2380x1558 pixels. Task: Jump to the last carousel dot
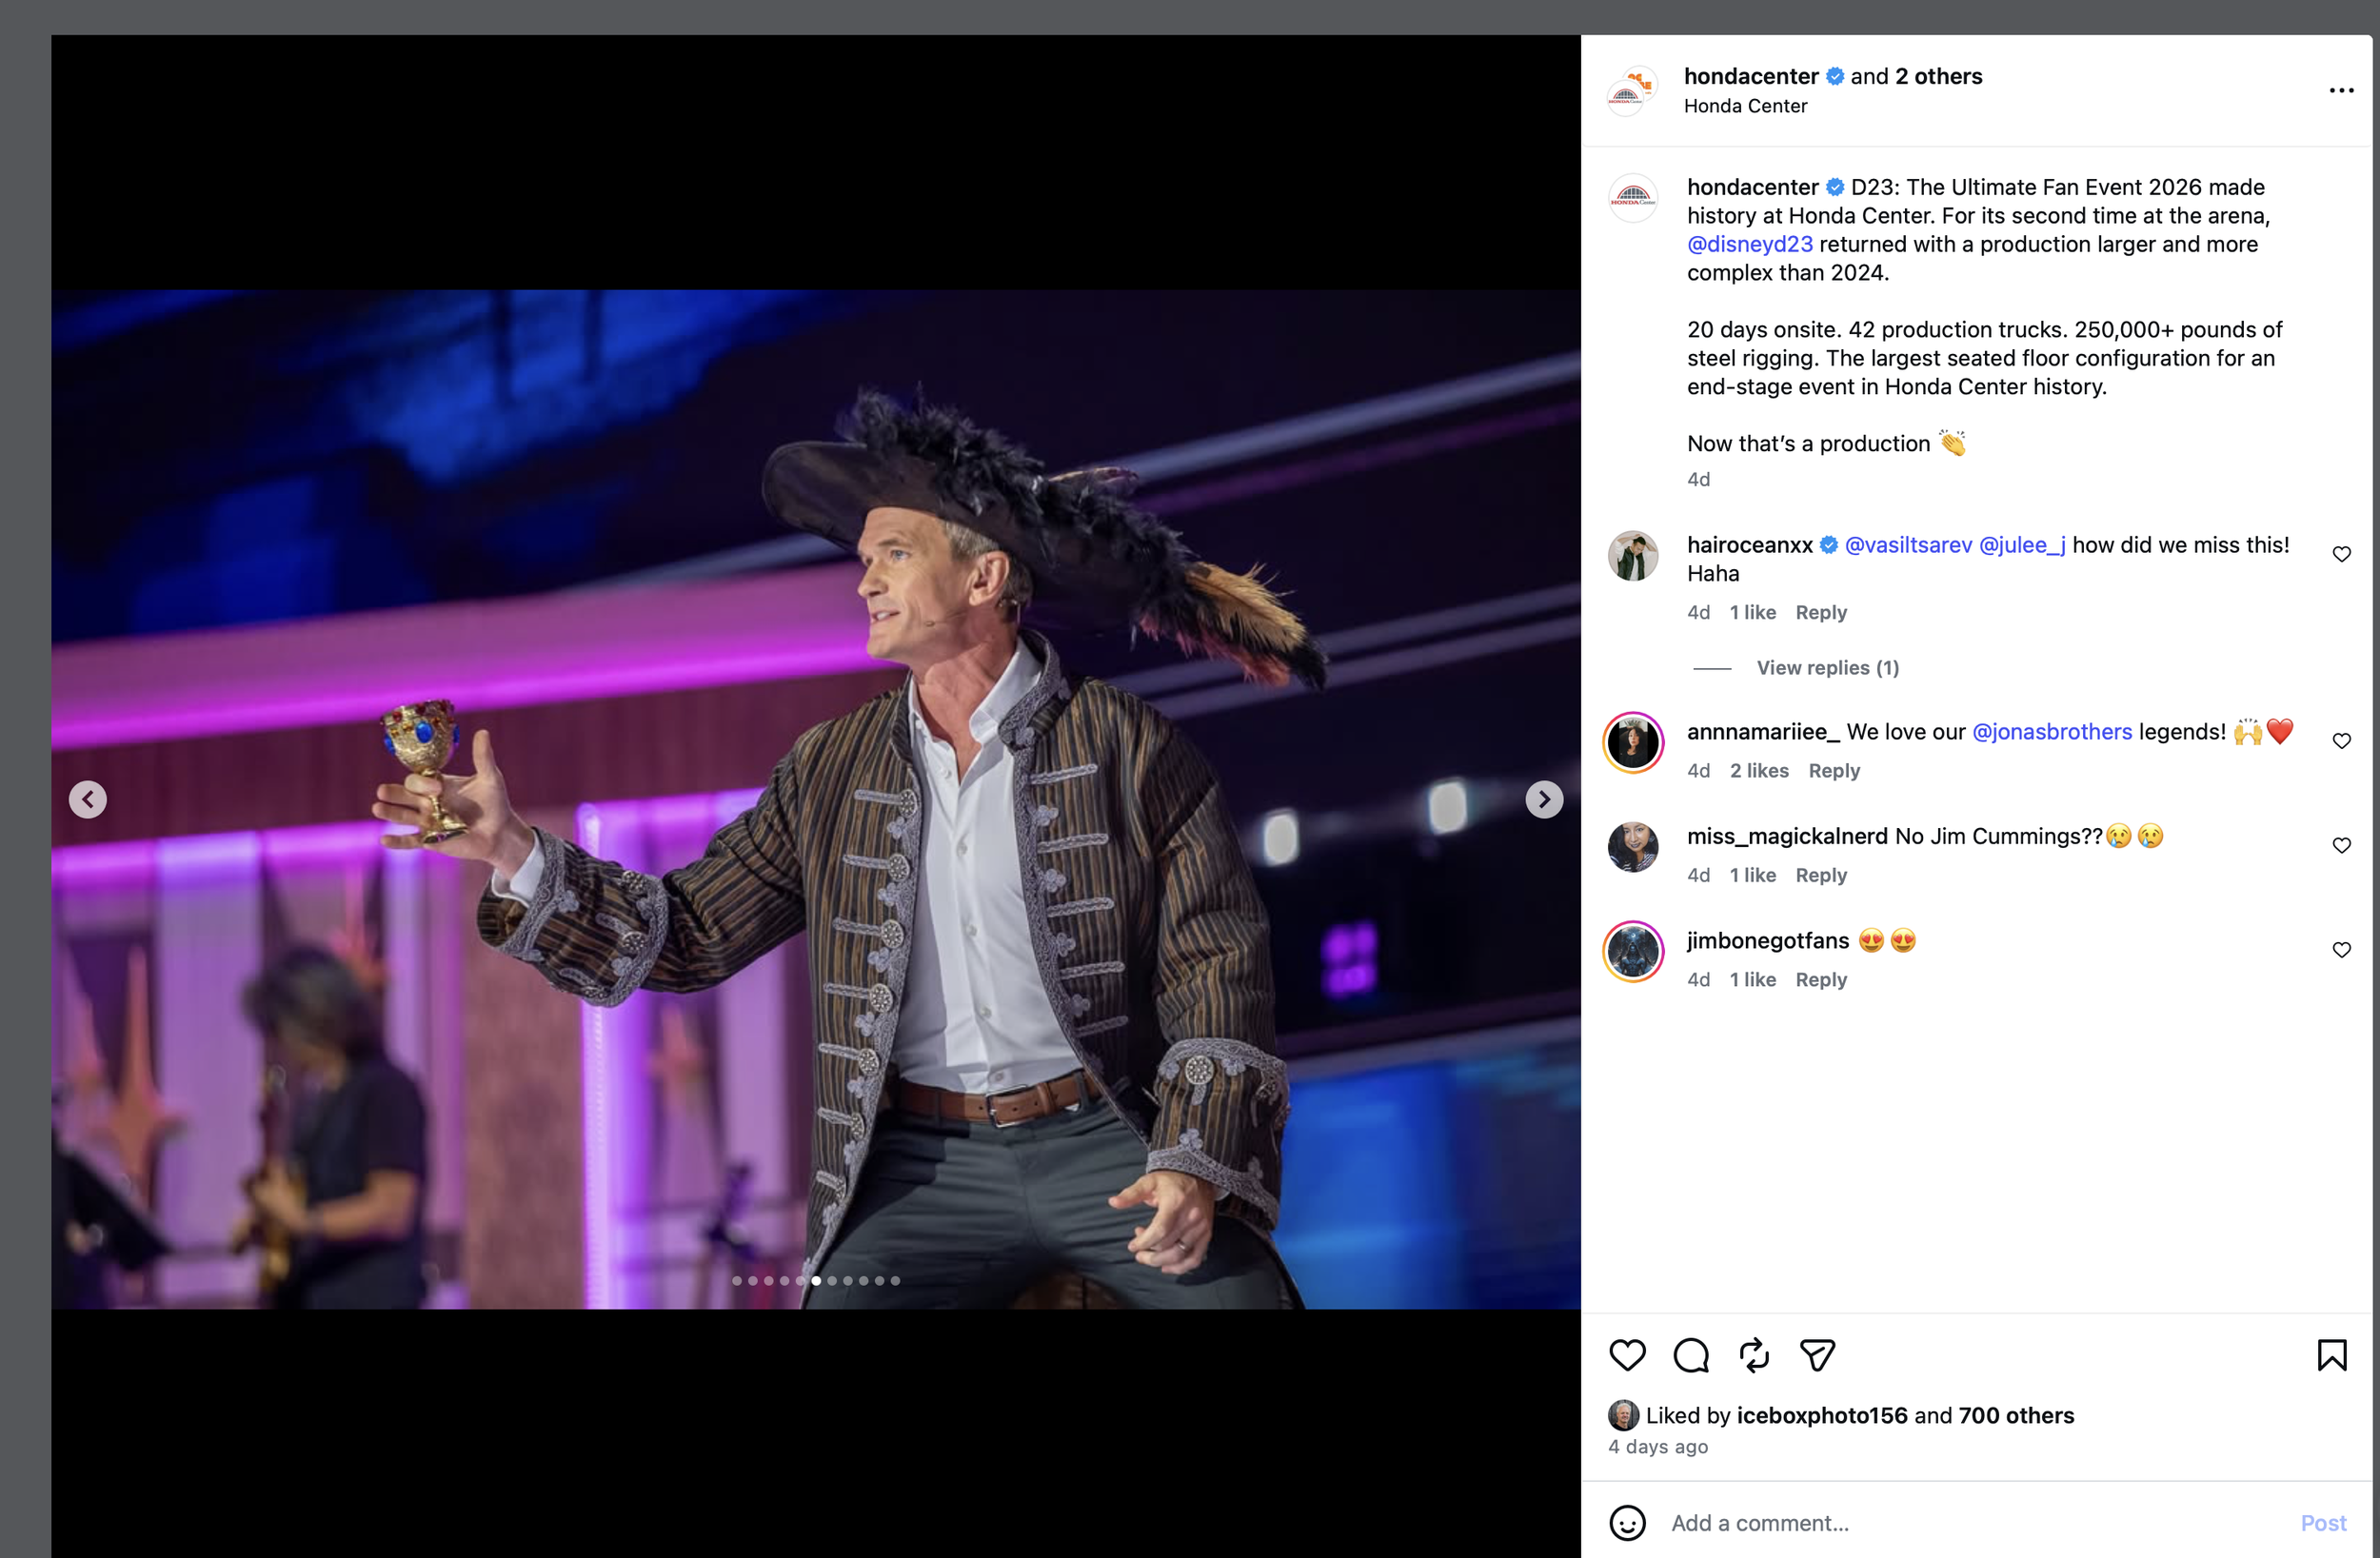pos(895,1281)
